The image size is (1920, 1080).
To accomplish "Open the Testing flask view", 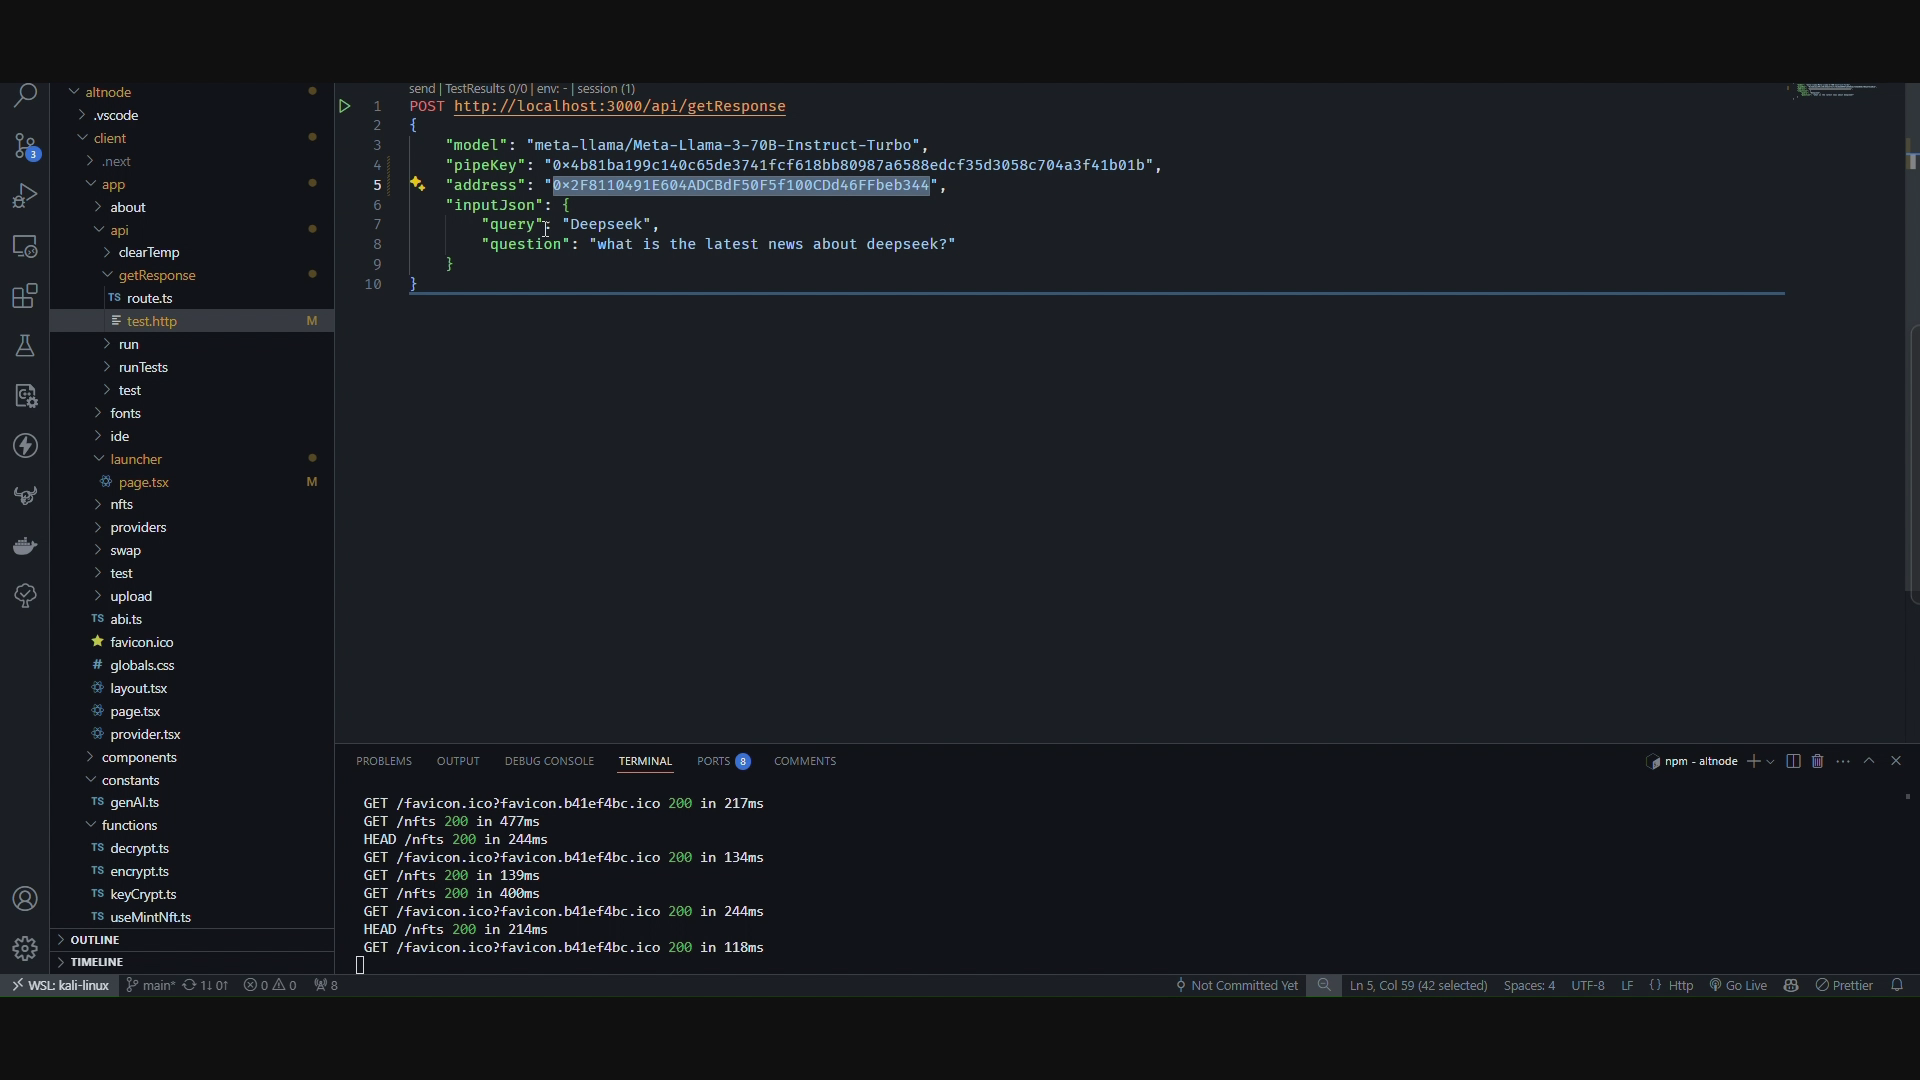I will 25,346.
